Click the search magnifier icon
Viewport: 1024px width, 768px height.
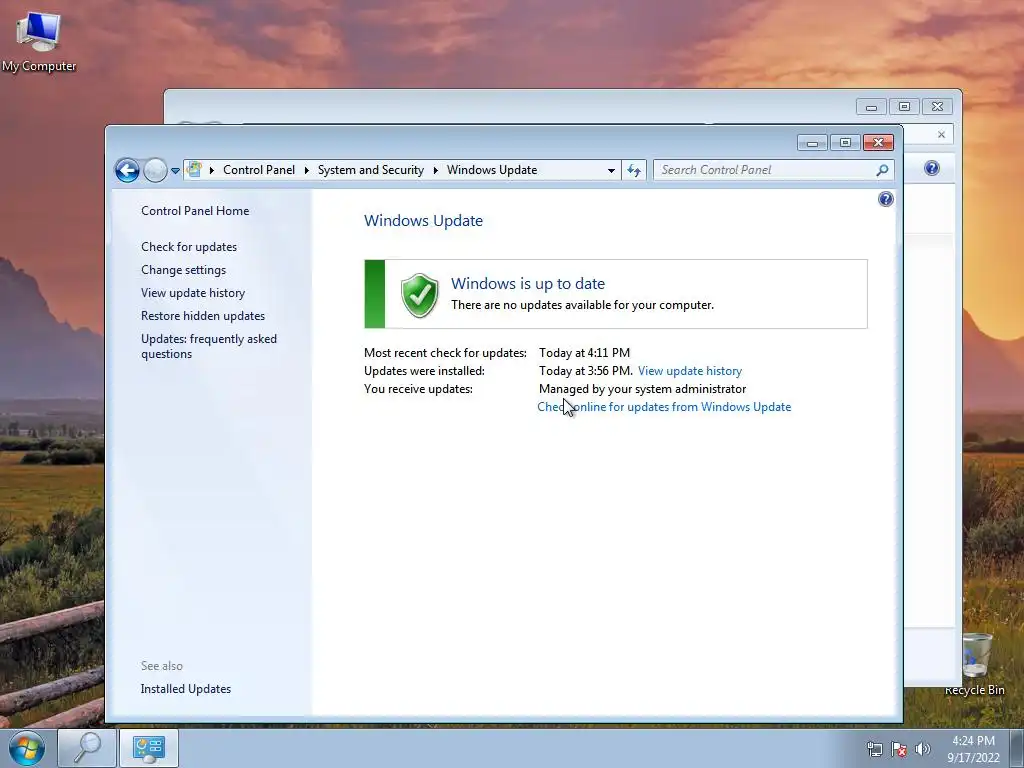(x=882, y=170)
